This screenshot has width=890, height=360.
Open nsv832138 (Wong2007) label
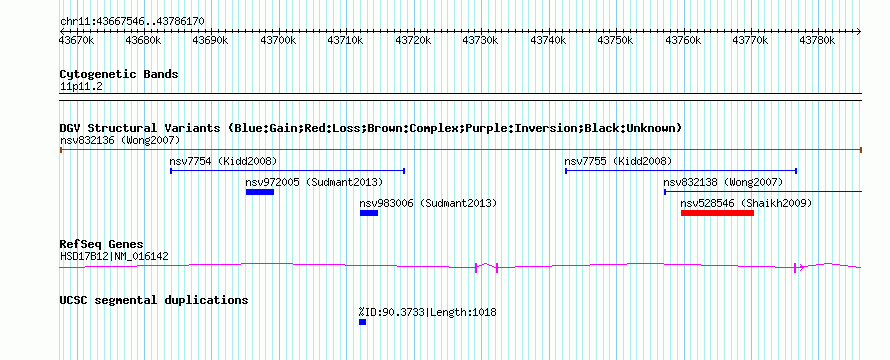coord(723,182)
